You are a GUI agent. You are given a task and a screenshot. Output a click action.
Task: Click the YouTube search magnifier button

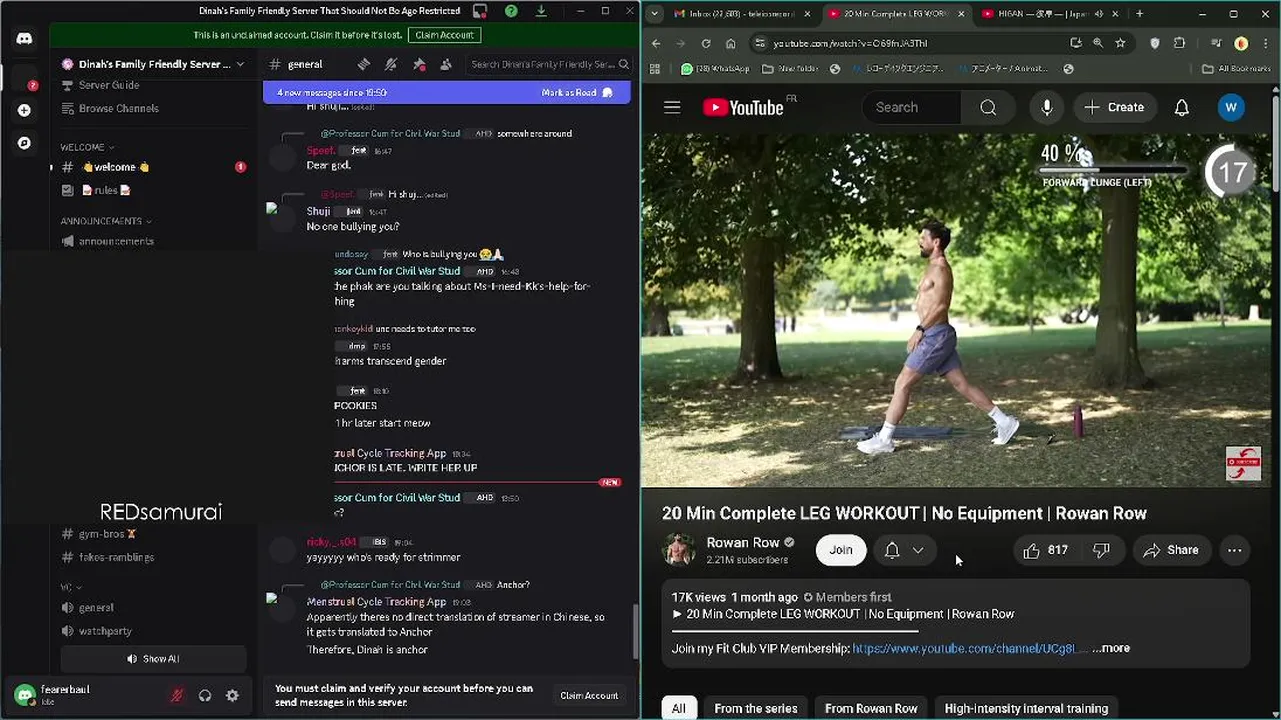[x=988, y=107]
